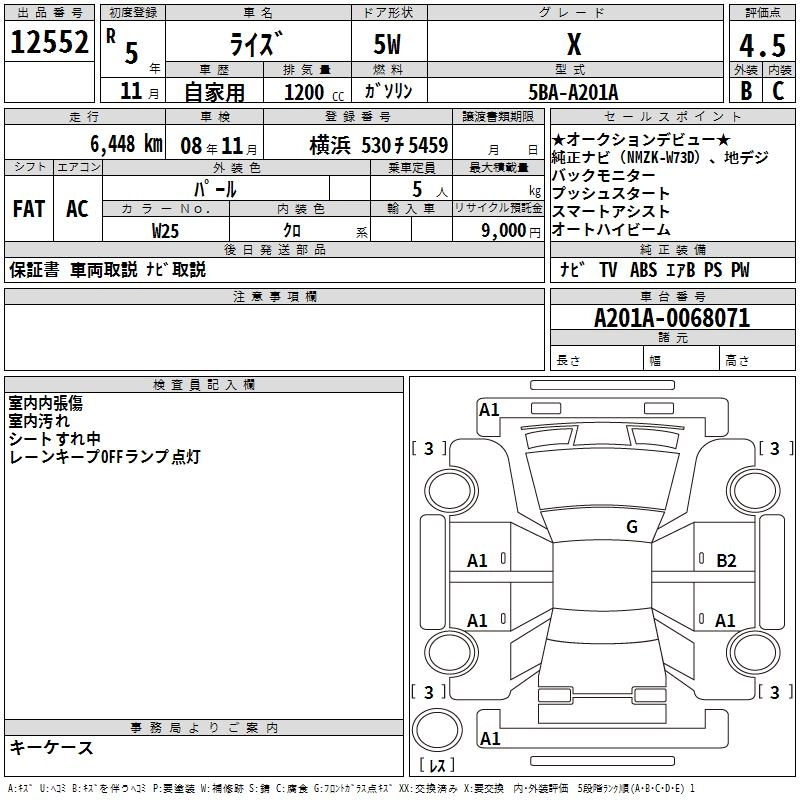Viewport: 800px width, 800px height.
Task: Select バックモニター sales point
Action: 604,176
